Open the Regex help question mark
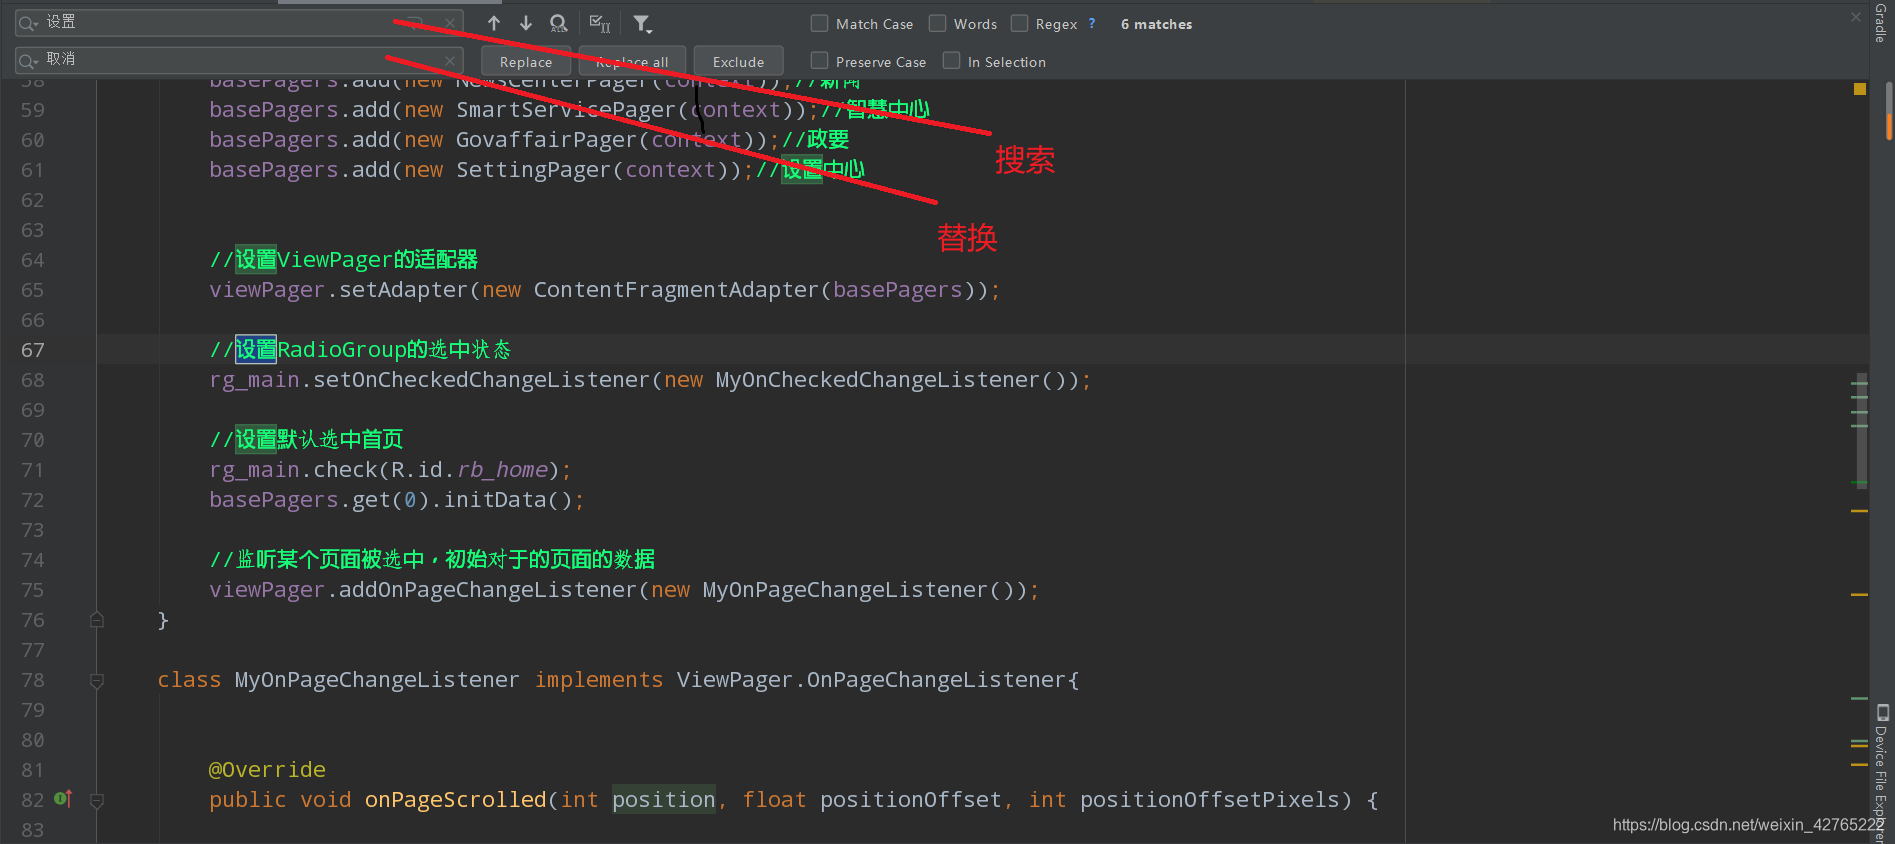The height and width of the screenshot is (844, 1895). tap(1092, 23)
